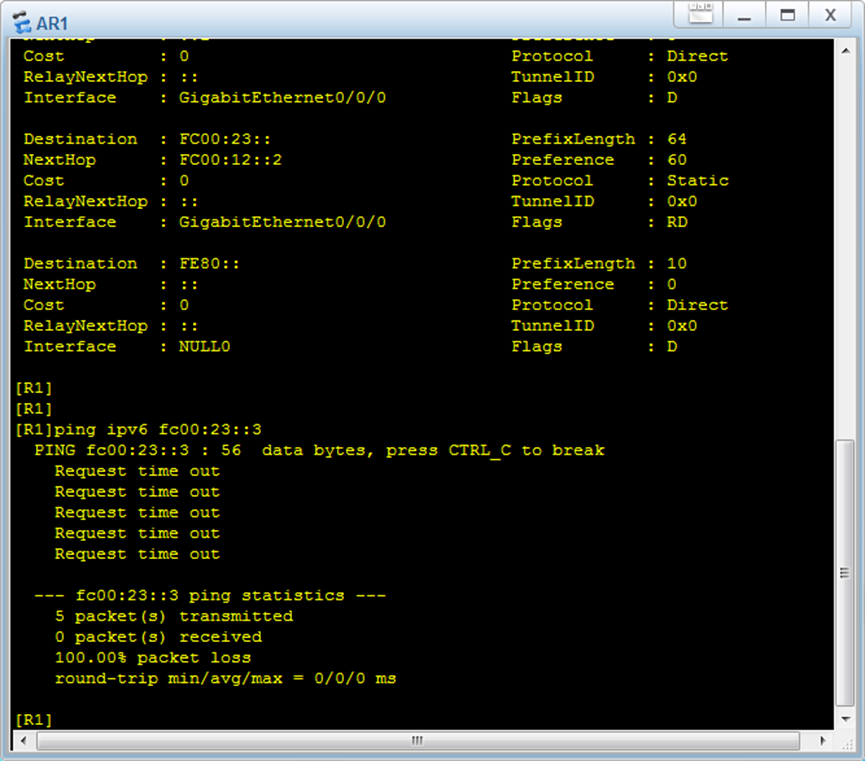Screen dimensions: 865x761
Task: Click the window layout icon beside minimize button
Action: [x=701, y=14]
